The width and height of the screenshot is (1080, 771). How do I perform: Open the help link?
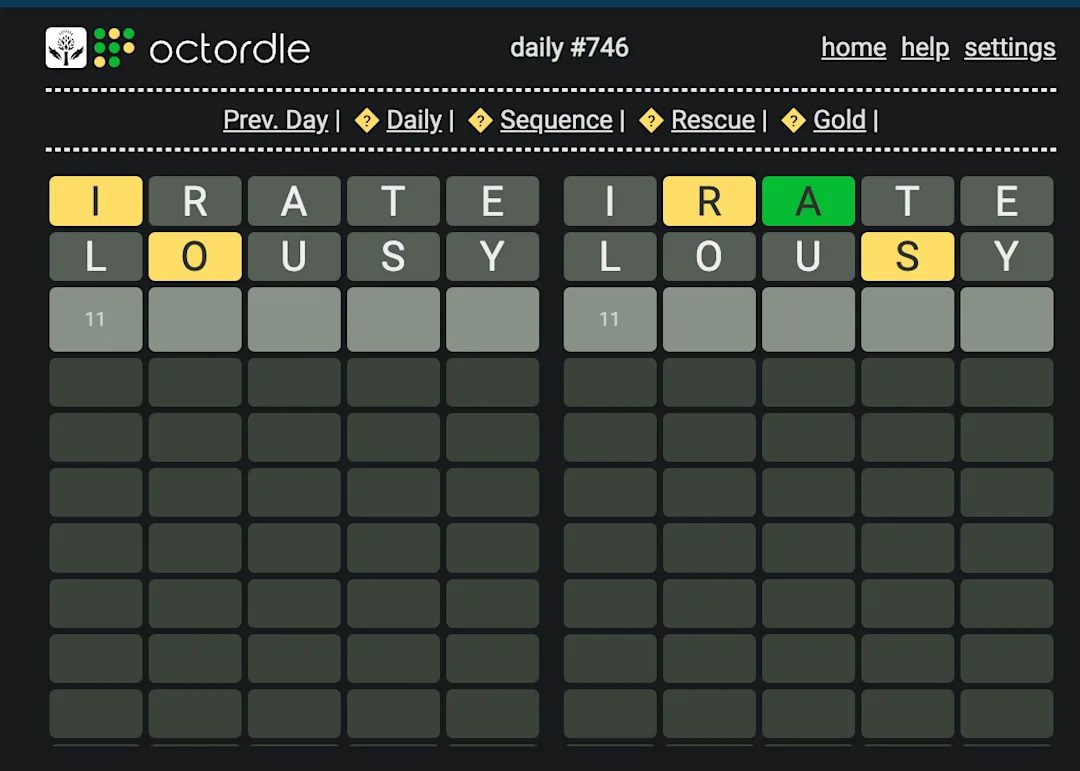point(925,48)
